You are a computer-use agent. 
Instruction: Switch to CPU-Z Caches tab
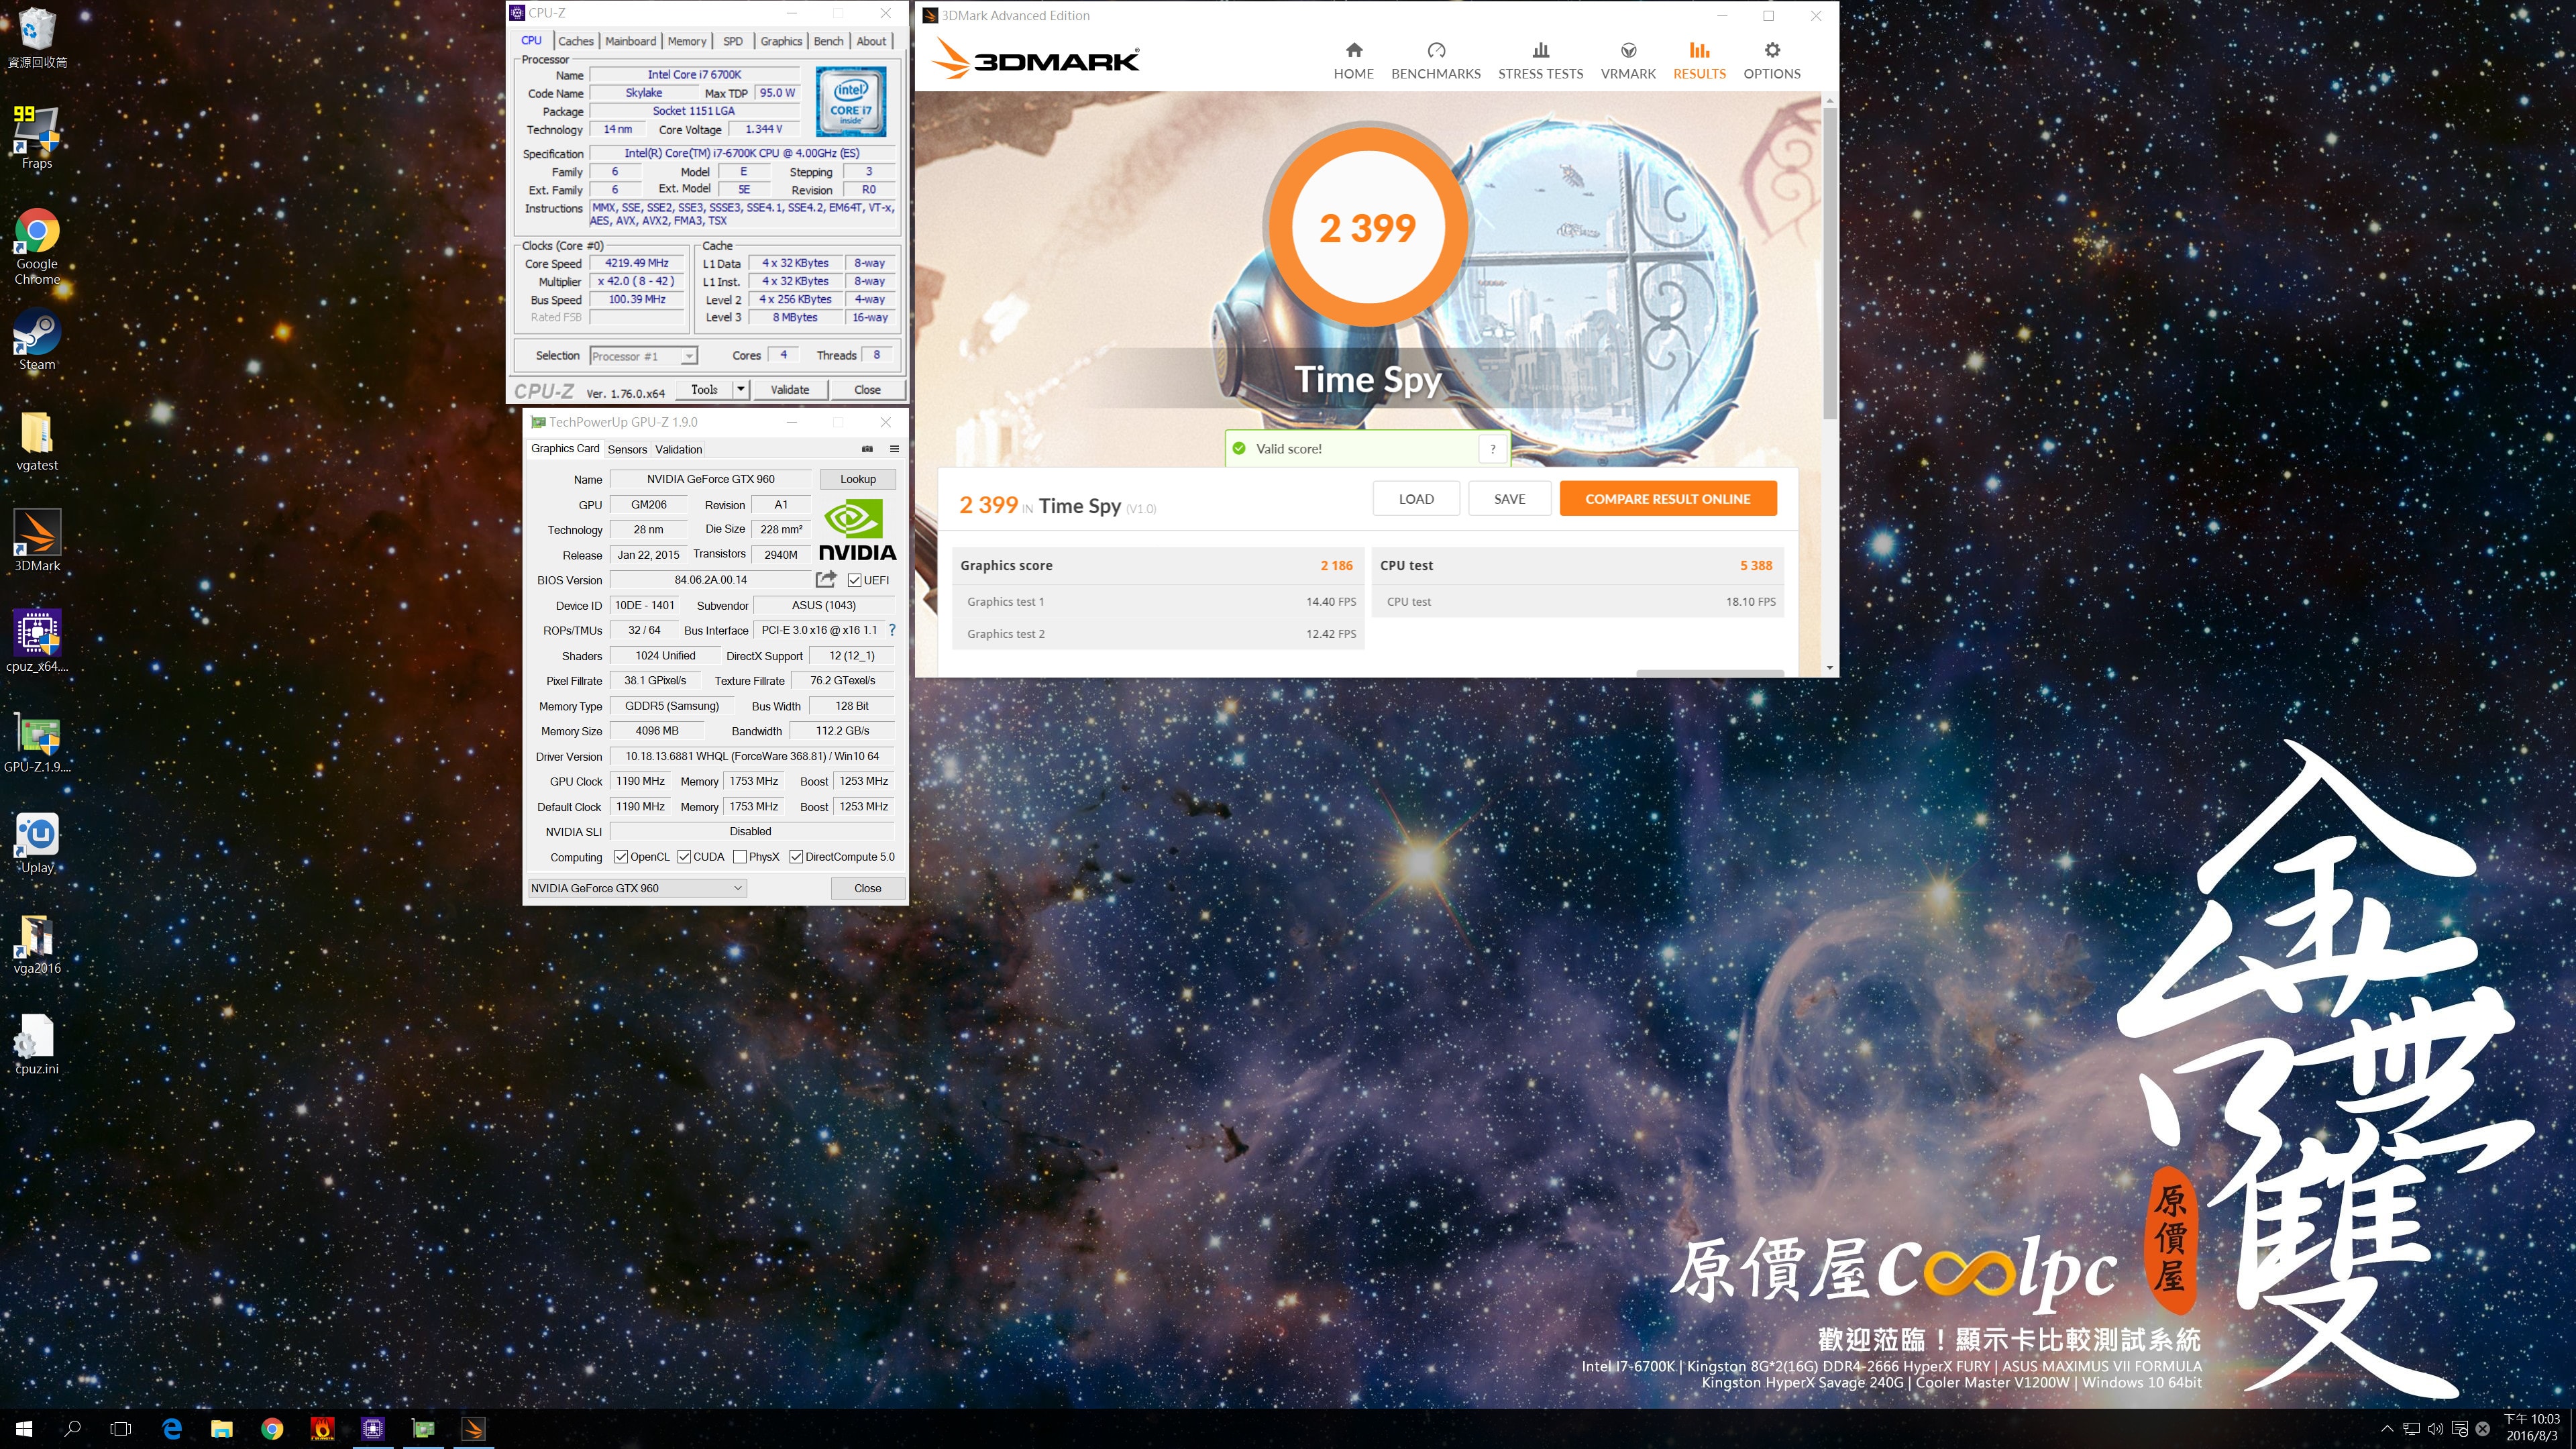pyautogui.click(x=575, y=41)
